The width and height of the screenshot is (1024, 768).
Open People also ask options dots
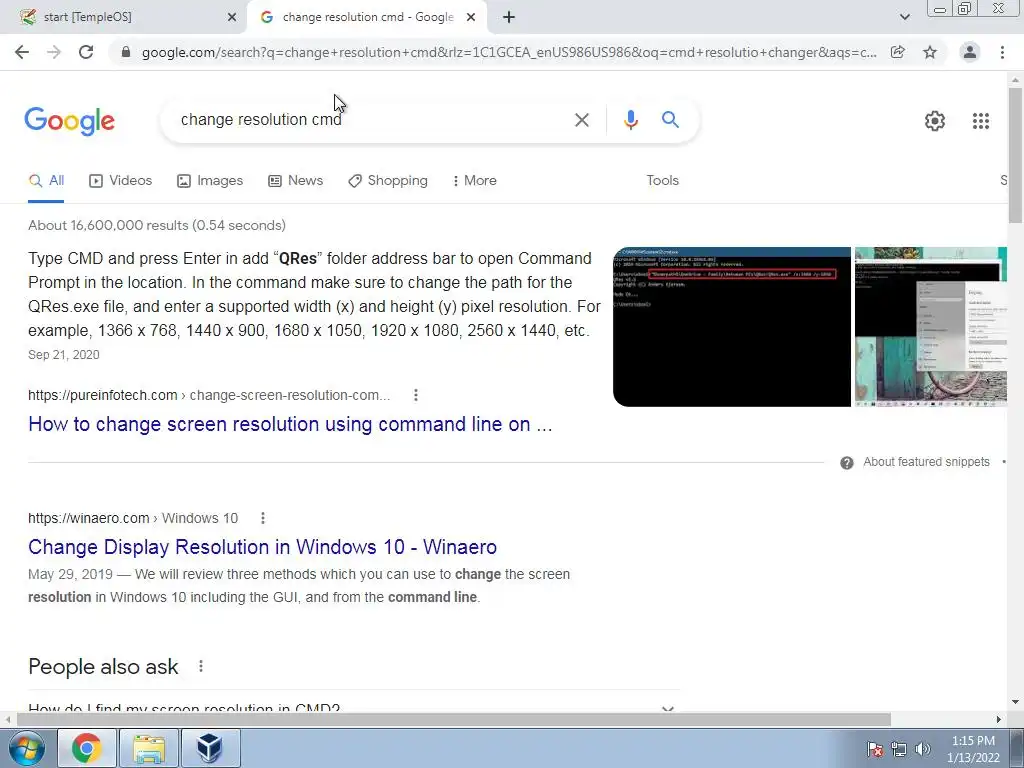coord(200,666)
